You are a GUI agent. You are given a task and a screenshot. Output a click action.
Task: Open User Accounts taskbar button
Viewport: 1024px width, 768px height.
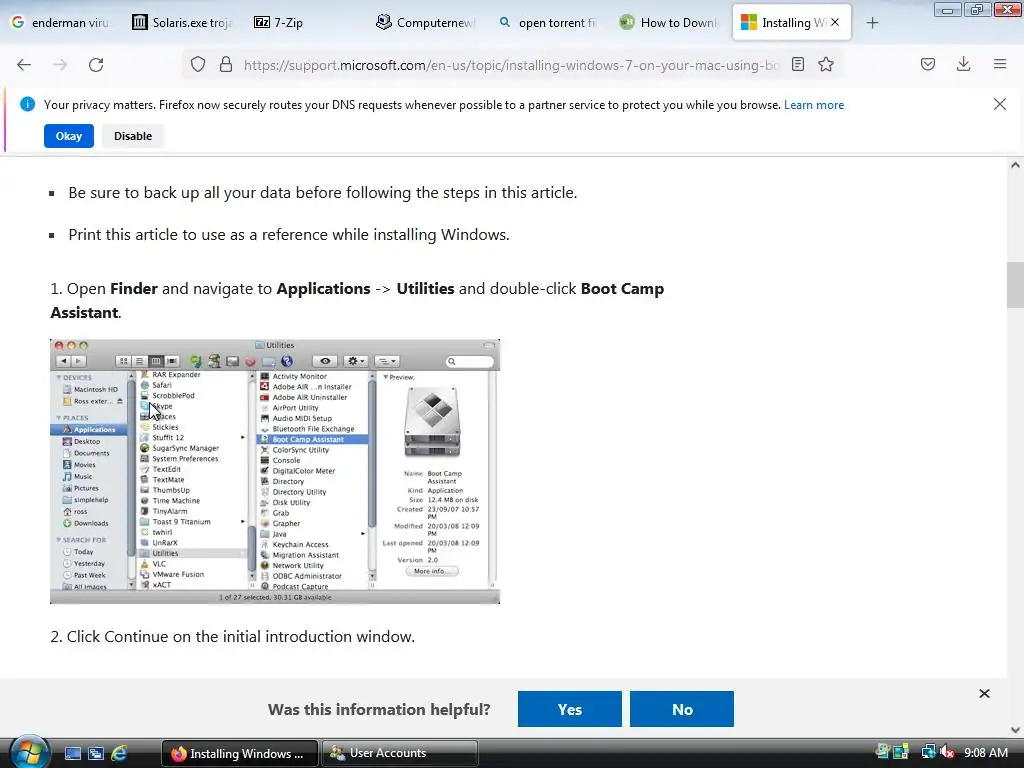399,753
